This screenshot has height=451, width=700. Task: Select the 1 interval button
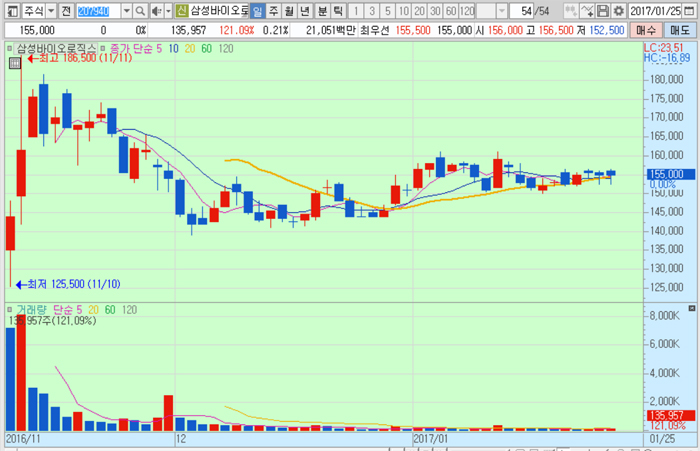tap(356, 11)
